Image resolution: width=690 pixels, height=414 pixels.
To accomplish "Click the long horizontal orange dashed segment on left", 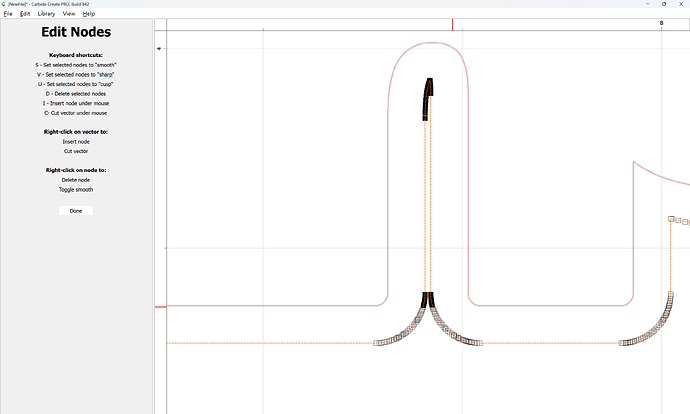I will pos(270,343).
